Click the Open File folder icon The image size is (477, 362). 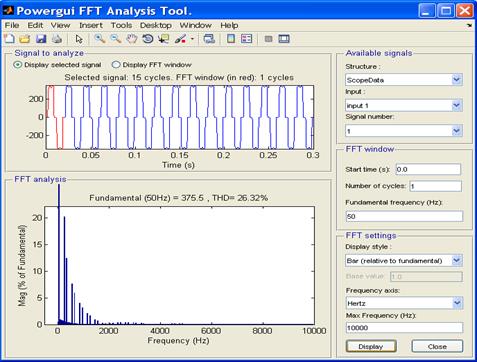click(25, 39)
